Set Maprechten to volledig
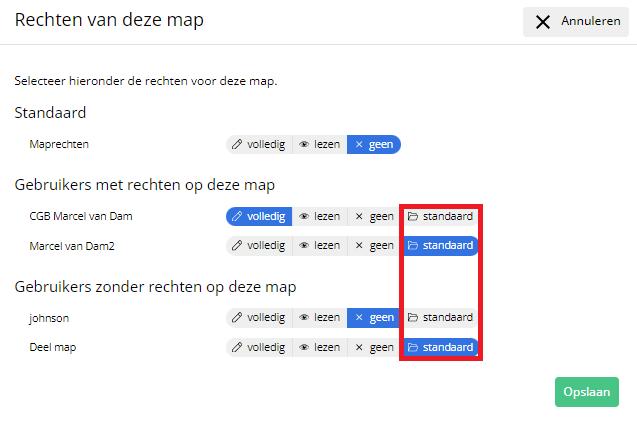The width and height of the screenshot is (637, 422). (259, 144)
